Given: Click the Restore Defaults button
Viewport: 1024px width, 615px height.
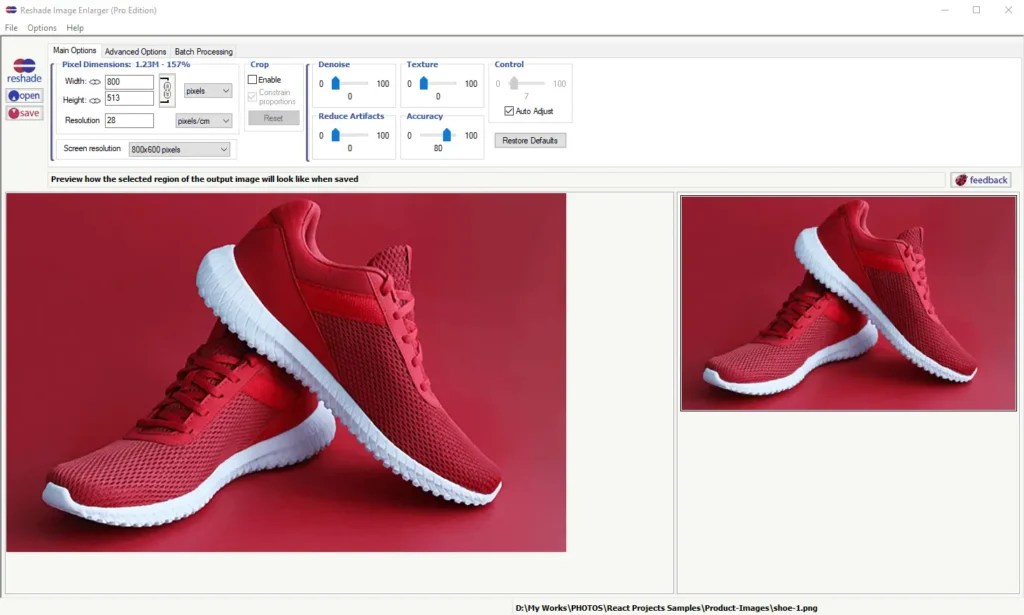Looking at the screenshot, I should click(531, 140).
